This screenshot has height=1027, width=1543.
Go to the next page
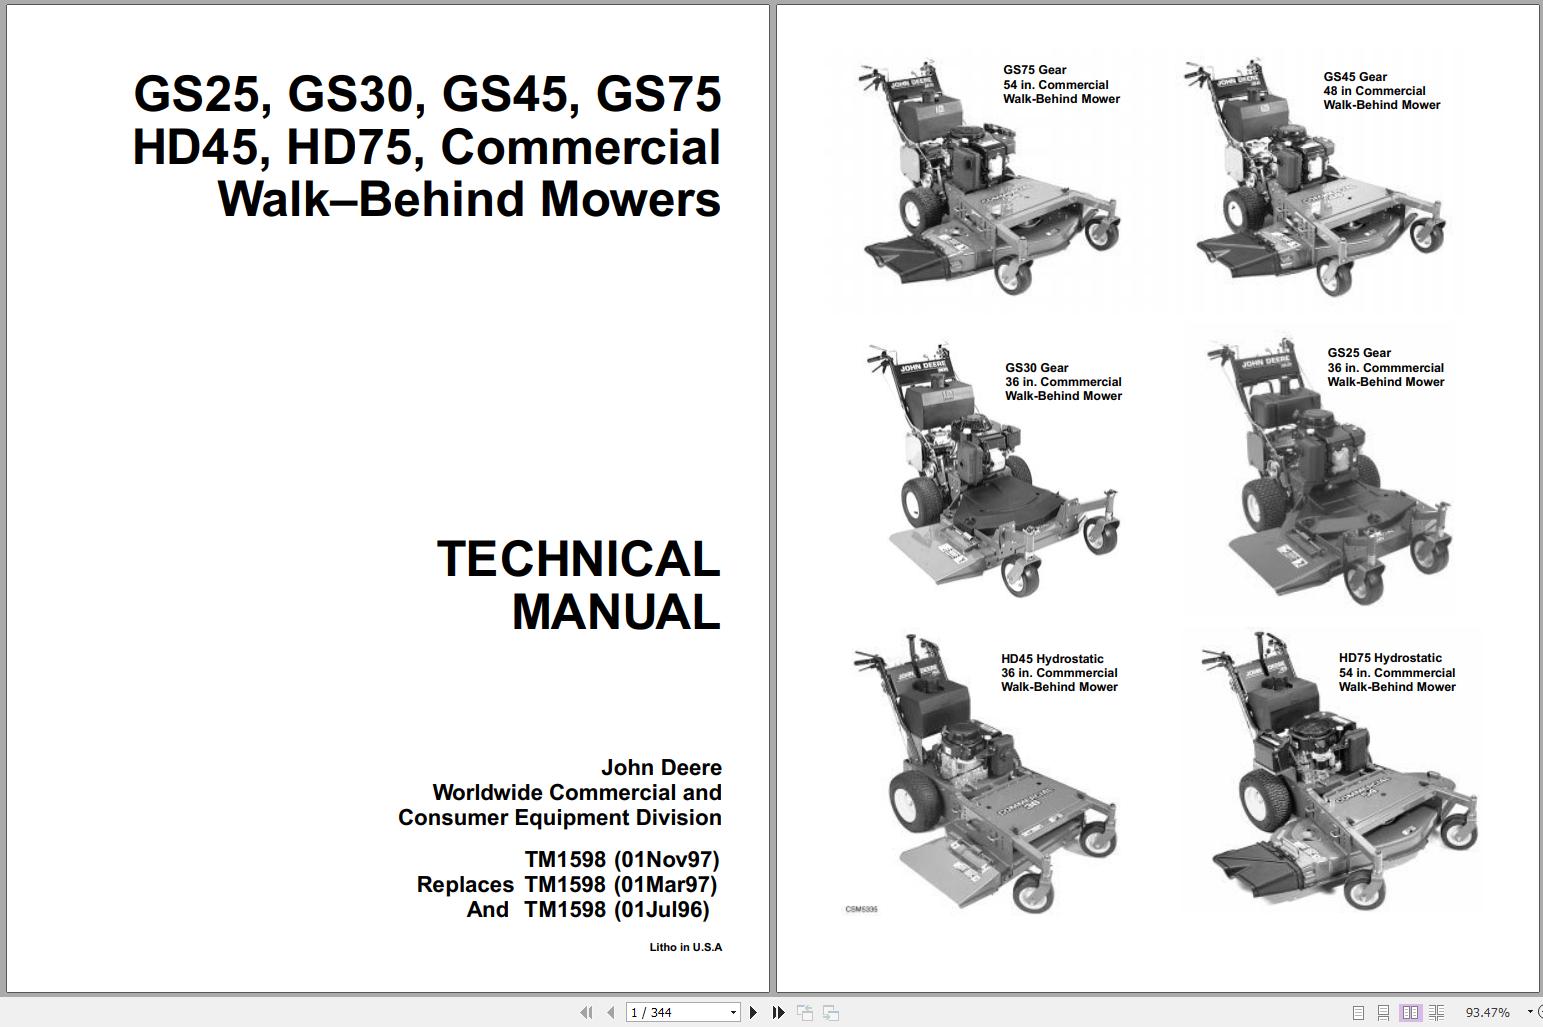click(754, 1013)
